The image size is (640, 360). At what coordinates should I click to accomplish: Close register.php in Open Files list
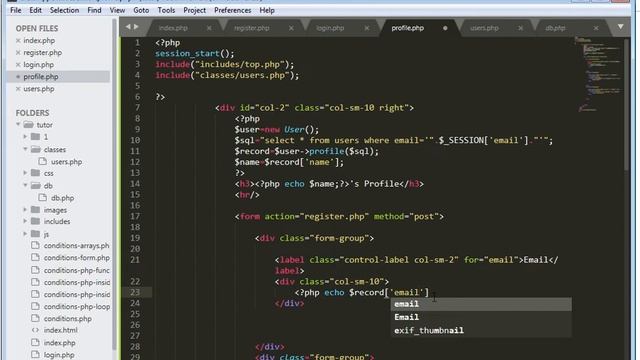(18, 53)
